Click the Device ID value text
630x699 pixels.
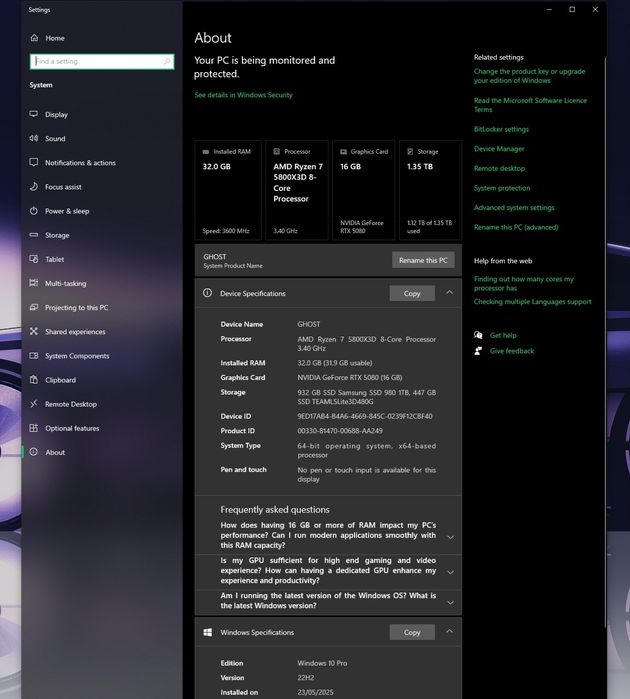[x=365, y=416]
